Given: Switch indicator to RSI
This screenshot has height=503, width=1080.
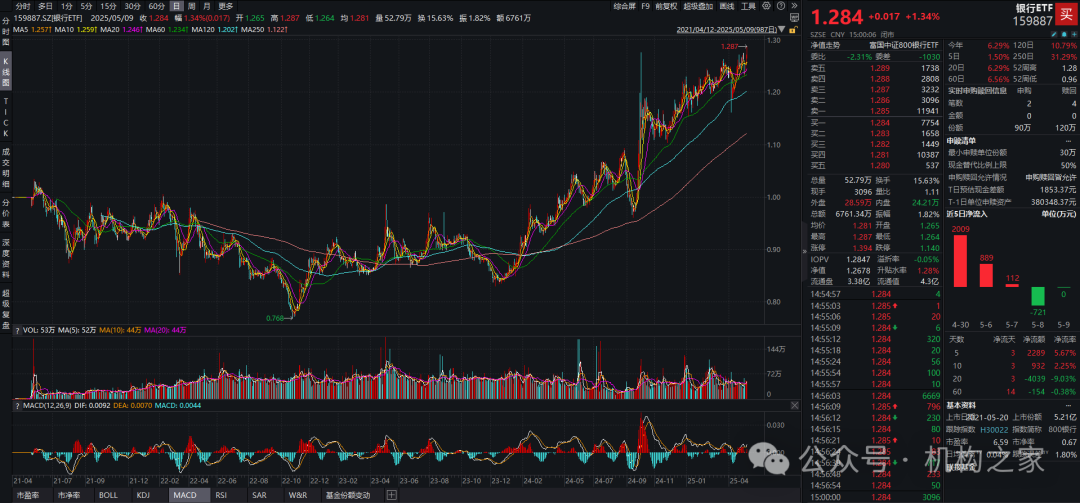Looking at the screenshot, I should tap(221, 495).
